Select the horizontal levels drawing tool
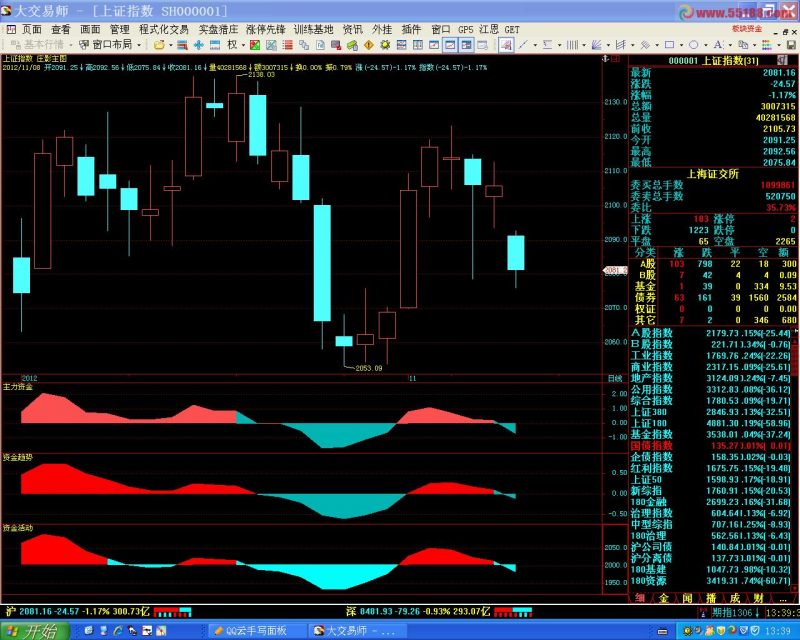 tap(547, 45)
